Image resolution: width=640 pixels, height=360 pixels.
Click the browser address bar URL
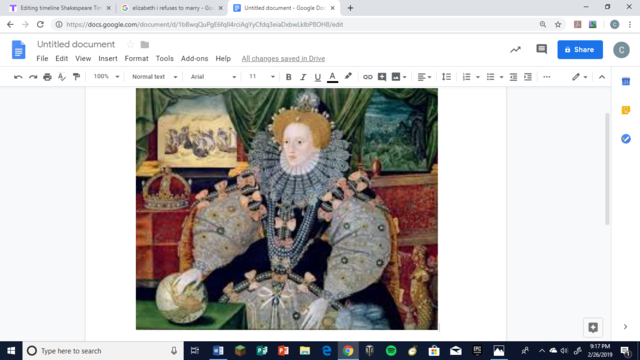[204, 24]
